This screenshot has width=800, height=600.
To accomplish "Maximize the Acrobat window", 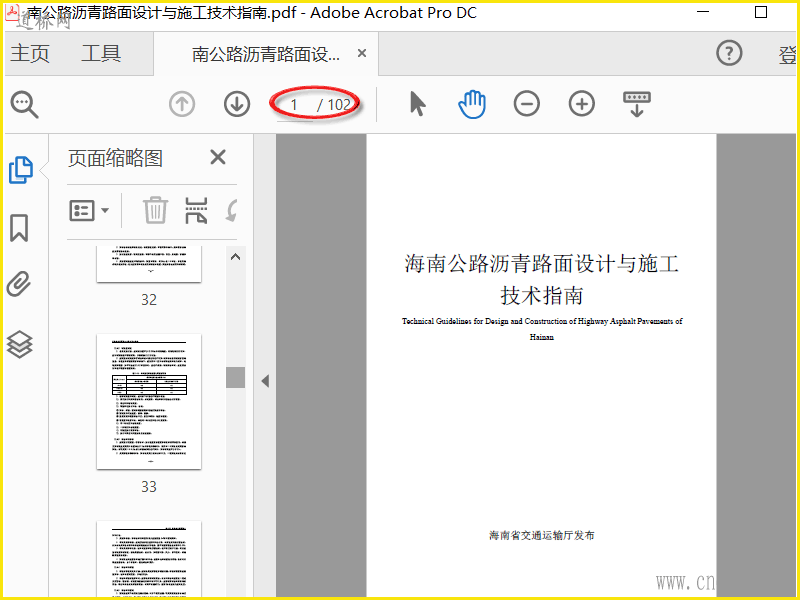I will [761, 12].
